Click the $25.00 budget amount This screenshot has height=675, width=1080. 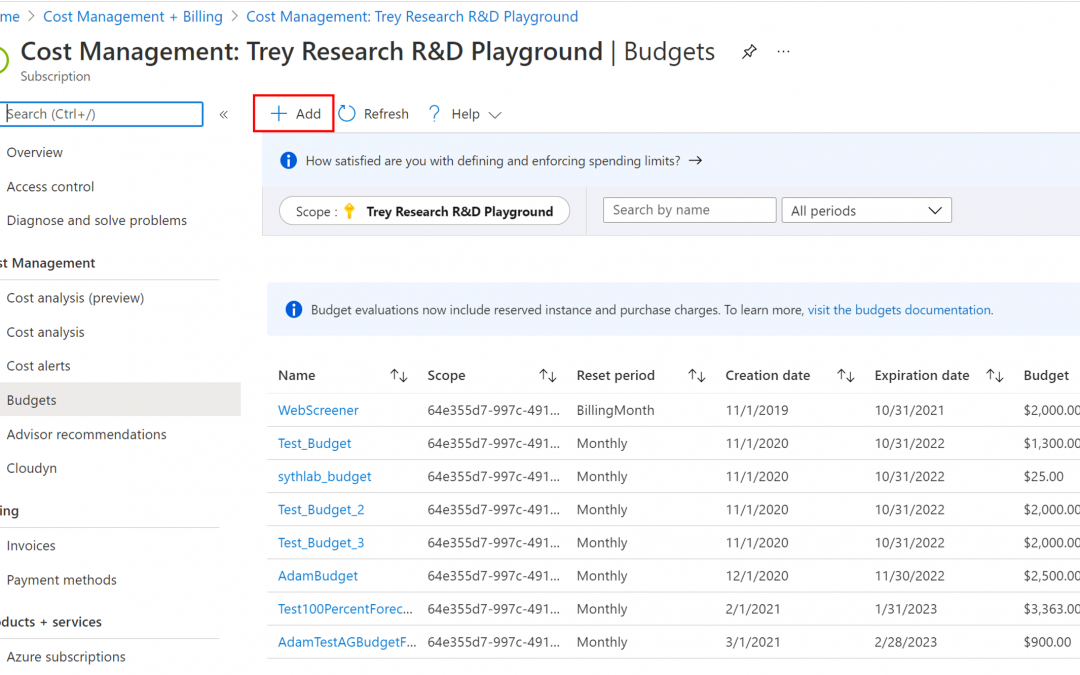1043,477
